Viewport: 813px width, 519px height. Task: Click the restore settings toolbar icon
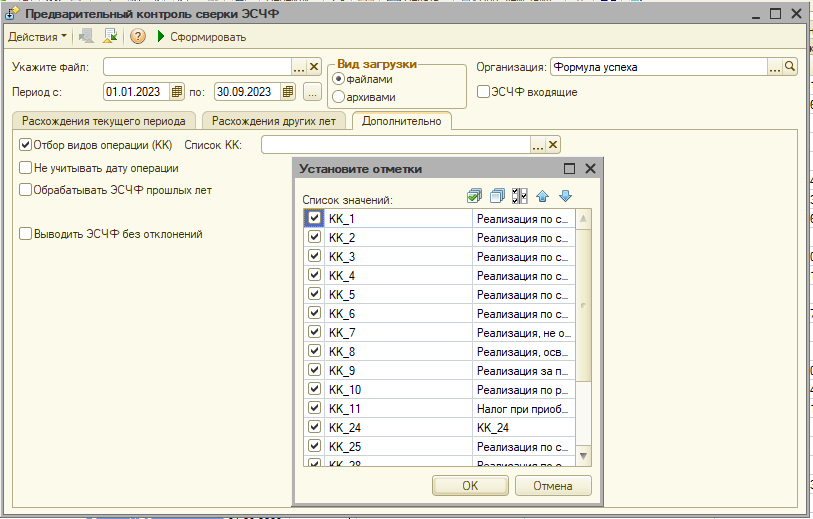(x=110, y=37)
